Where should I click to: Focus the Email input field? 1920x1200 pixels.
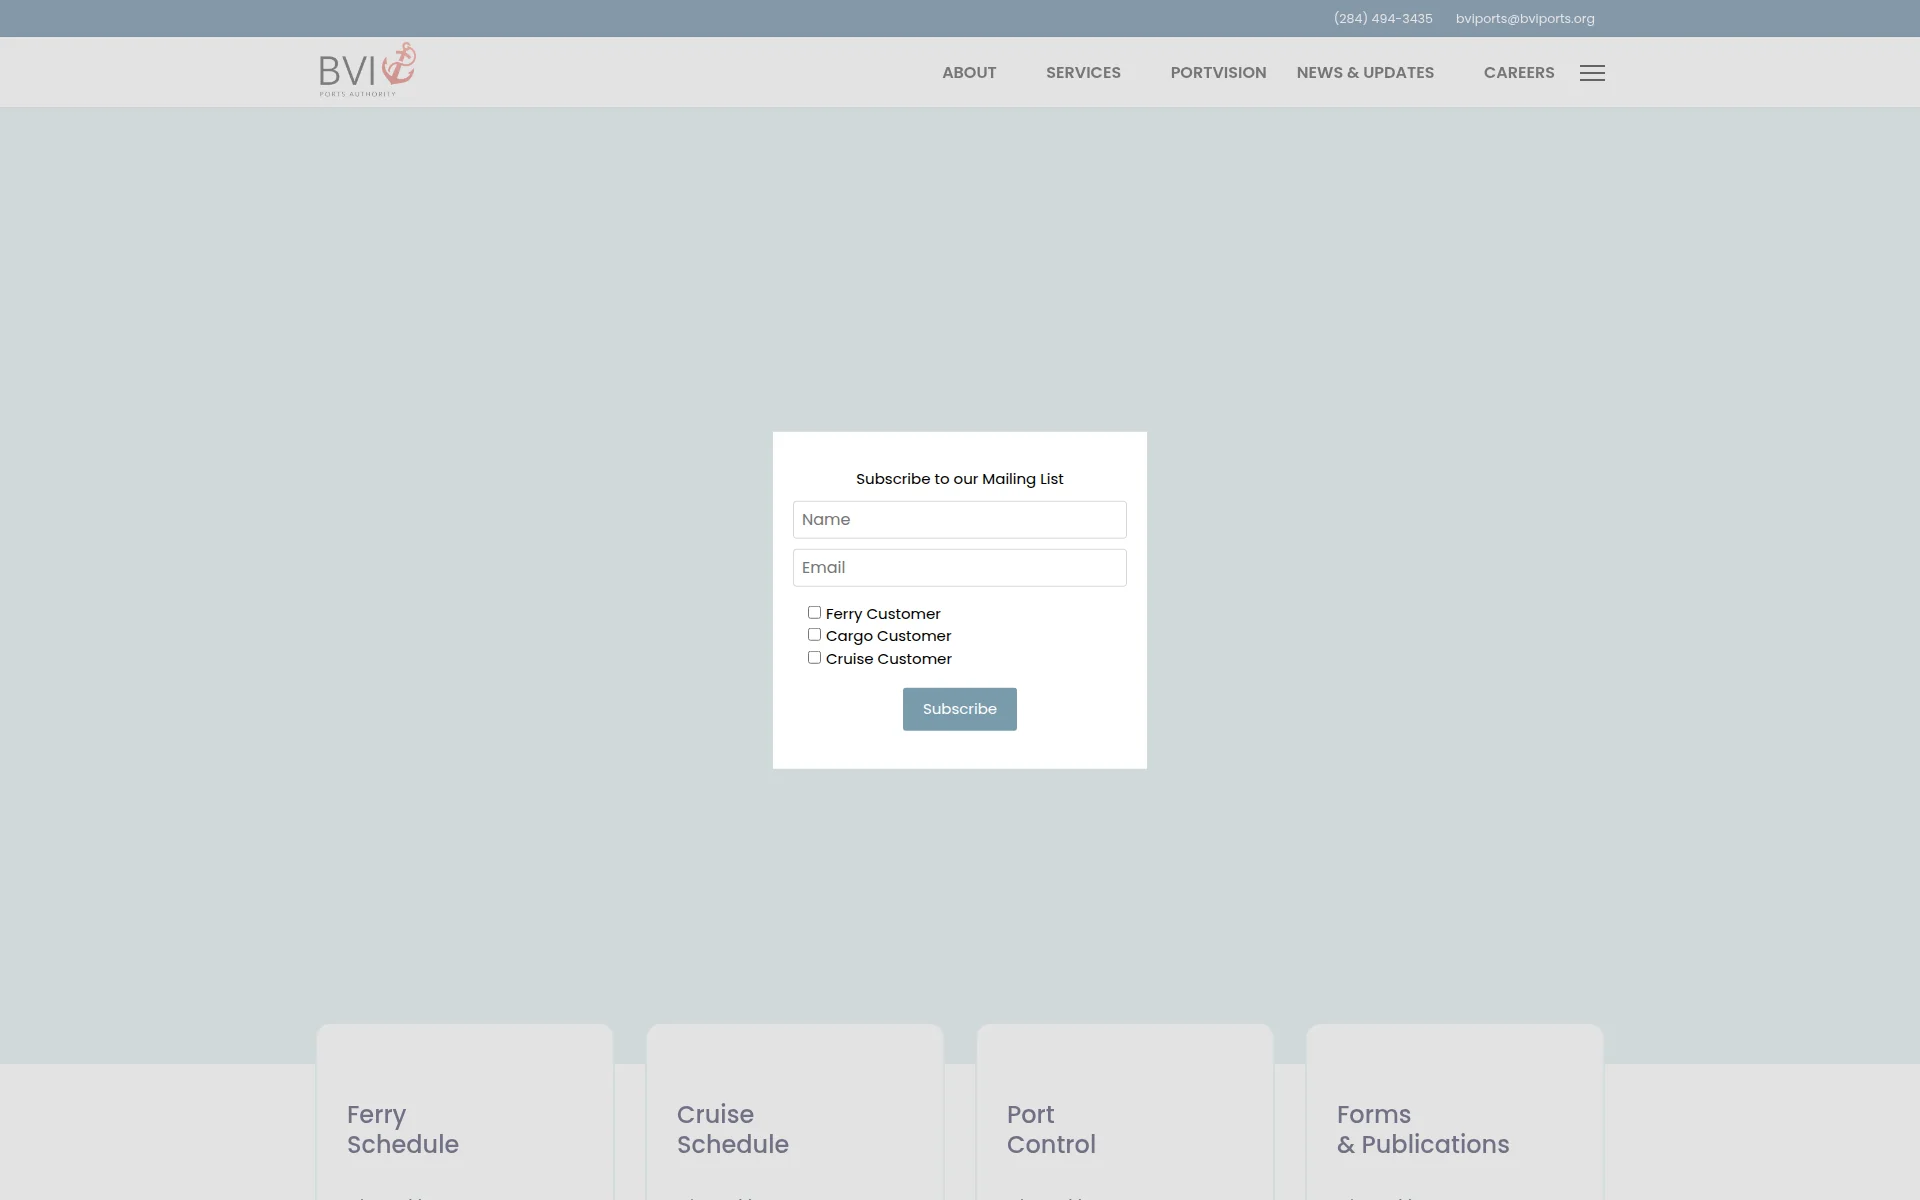pos(959,568)
